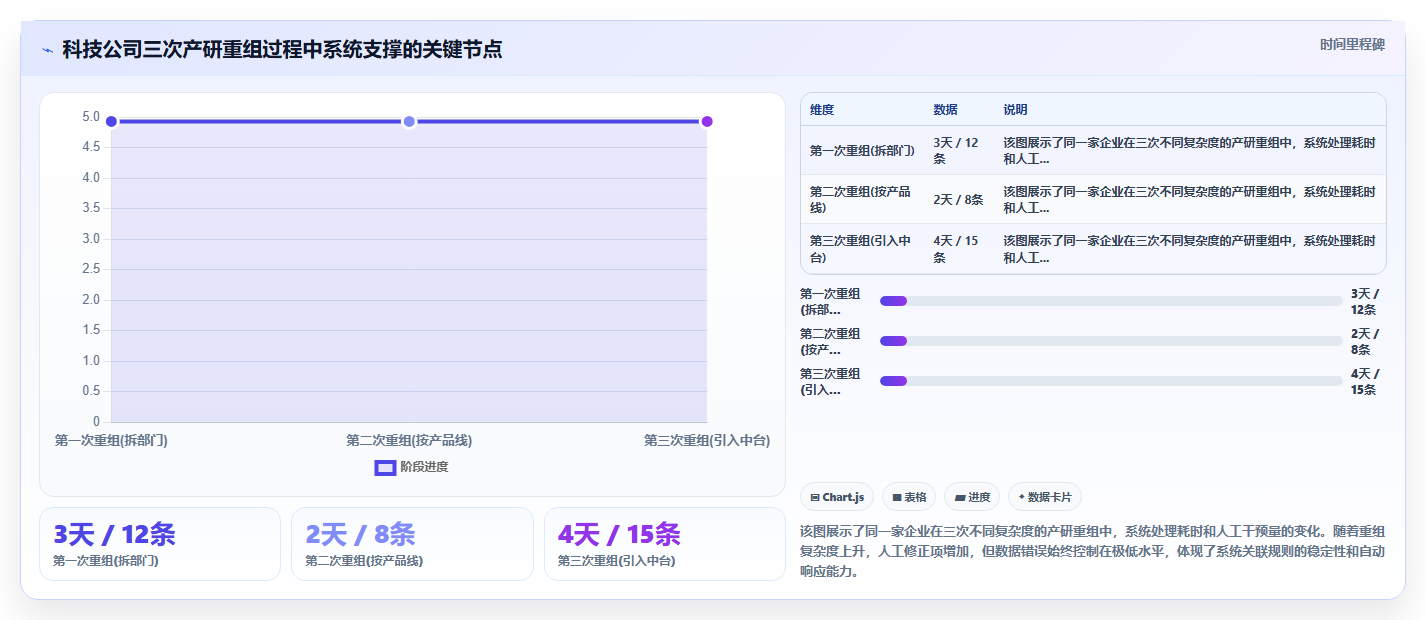This screenshot has width=1426, height=620.
Task: Click 第三次重组(引入中台) label in data card
Action: (617, 561)
